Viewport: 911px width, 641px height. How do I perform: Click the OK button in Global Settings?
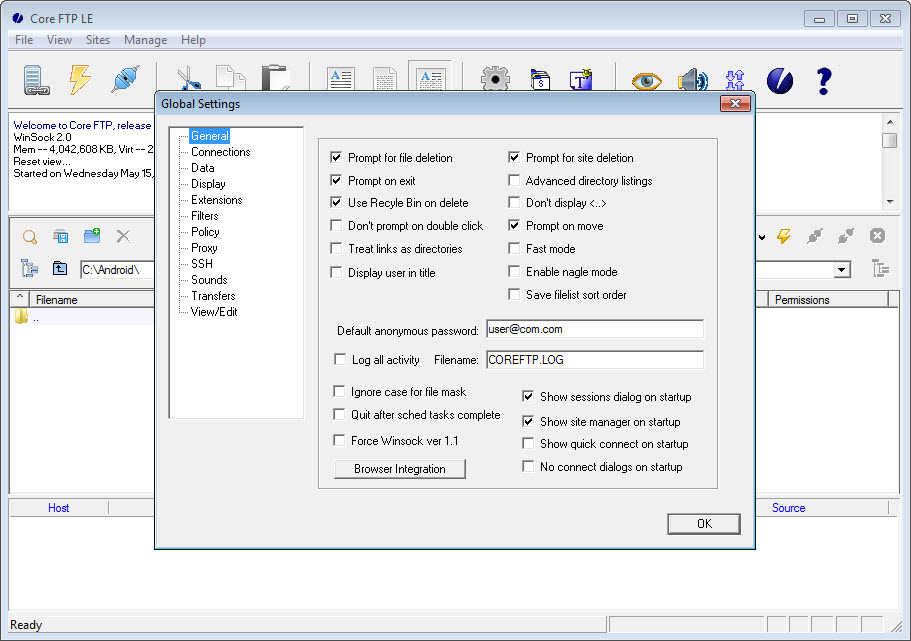pos(704,524)
